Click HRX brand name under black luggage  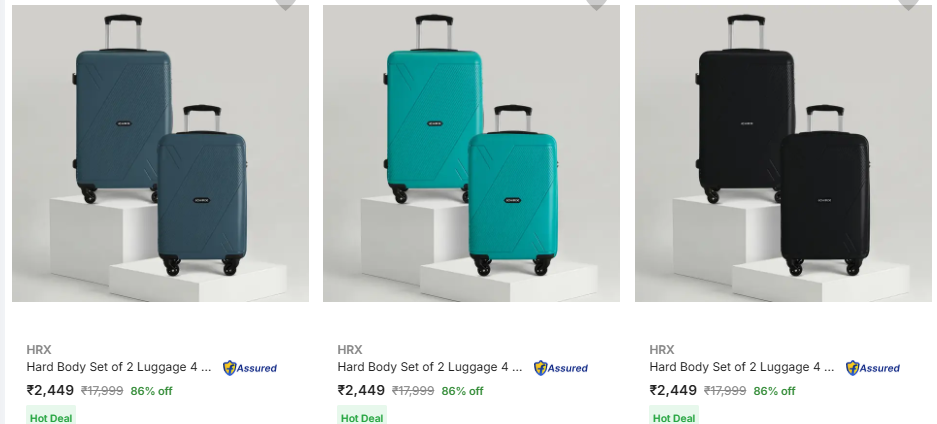click(662, 350)
